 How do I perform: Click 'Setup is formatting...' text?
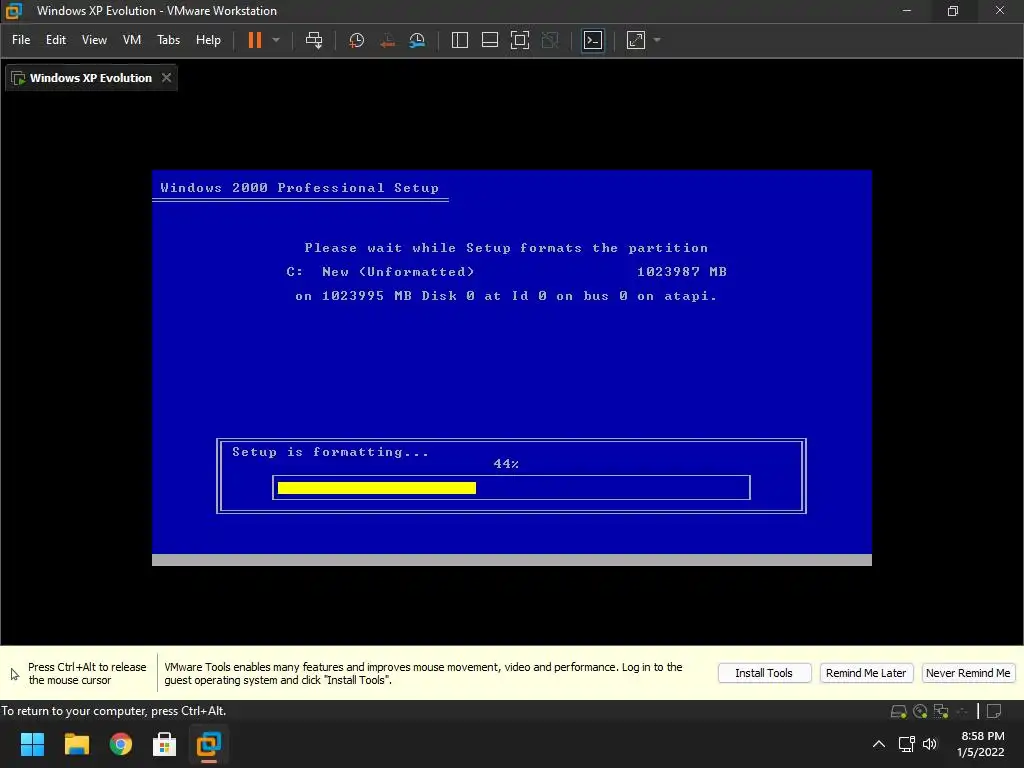[330, 452]
